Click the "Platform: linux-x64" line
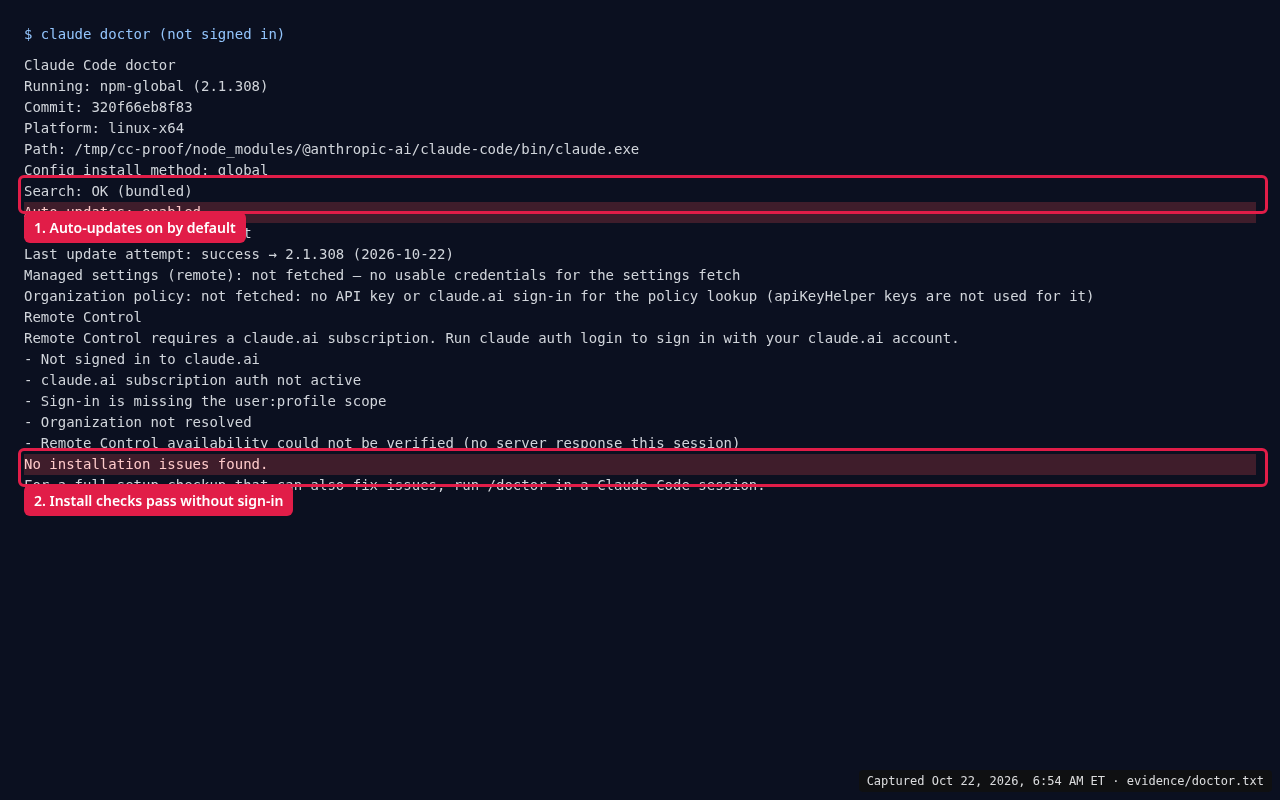Screen dimensions: 1280x800 point(104,128)
